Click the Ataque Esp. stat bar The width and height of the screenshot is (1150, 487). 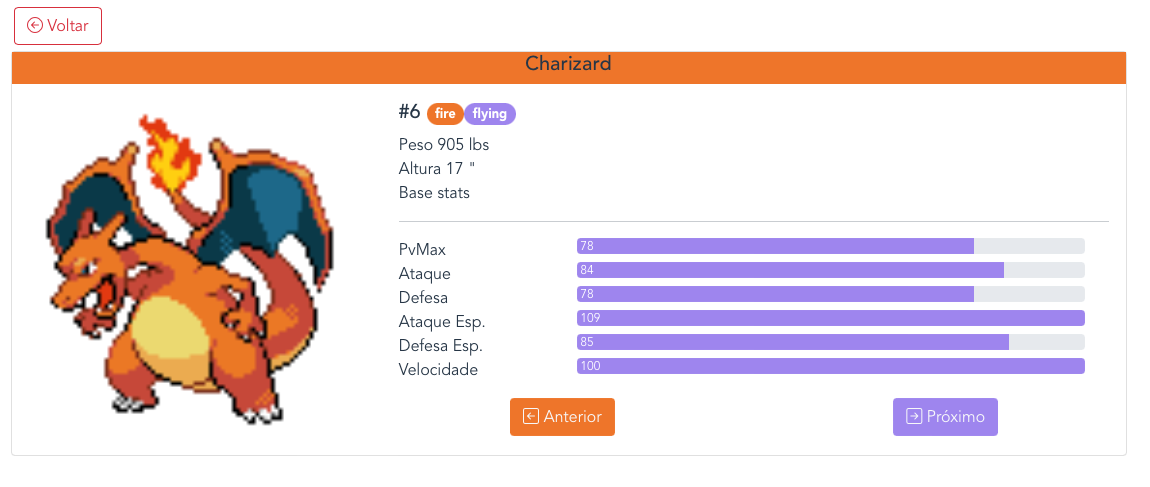(830, 318)
